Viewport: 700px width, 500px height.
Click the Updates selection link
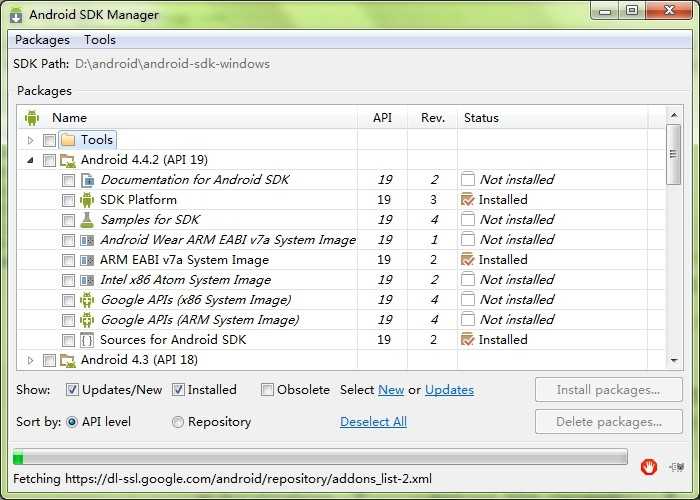click(x=449, y=390)
